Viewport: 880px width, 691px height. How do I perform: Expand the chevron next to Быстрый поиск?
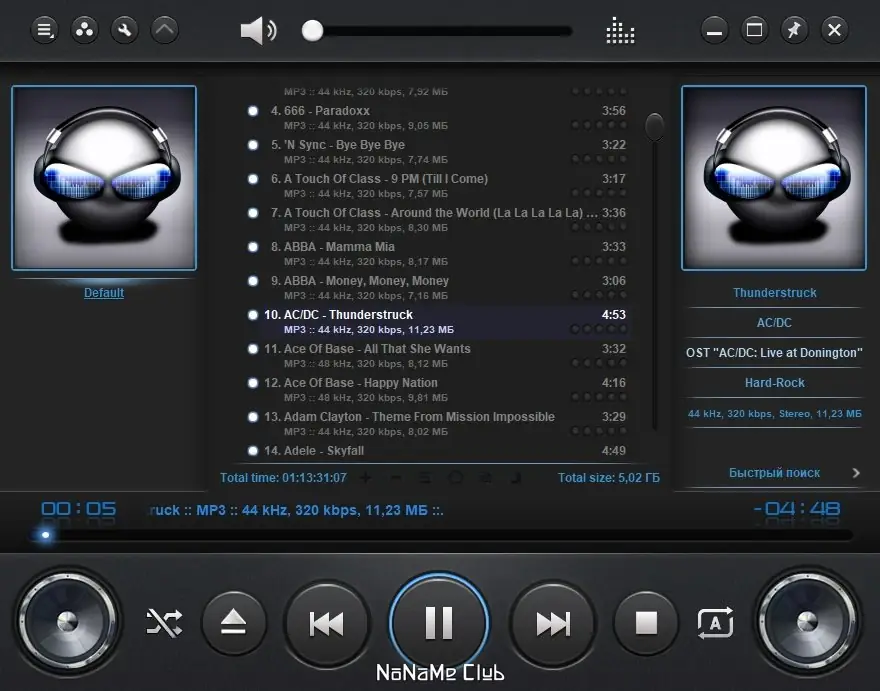tap(856, 473)
